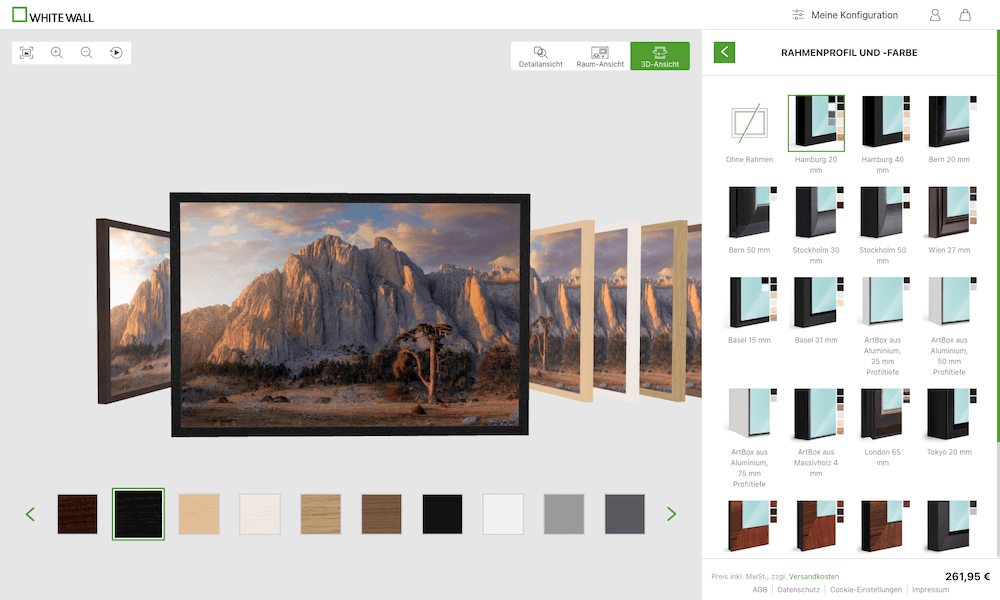Viewport: 1000px width, 600px height.
Task: Open the shopping bag cart
Action: tap(965, 15)
